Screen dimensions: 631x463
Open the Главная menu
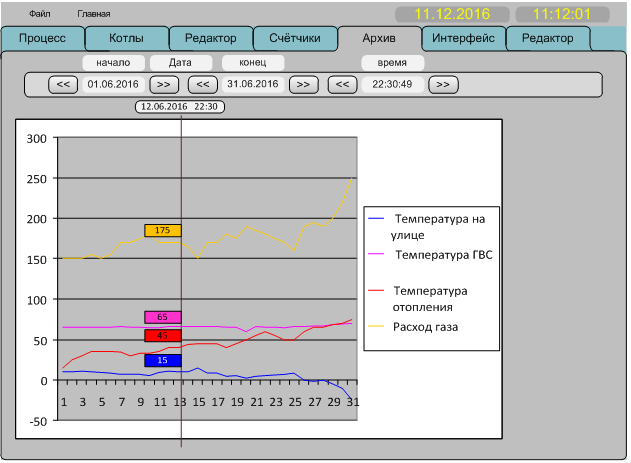point(94,14)
